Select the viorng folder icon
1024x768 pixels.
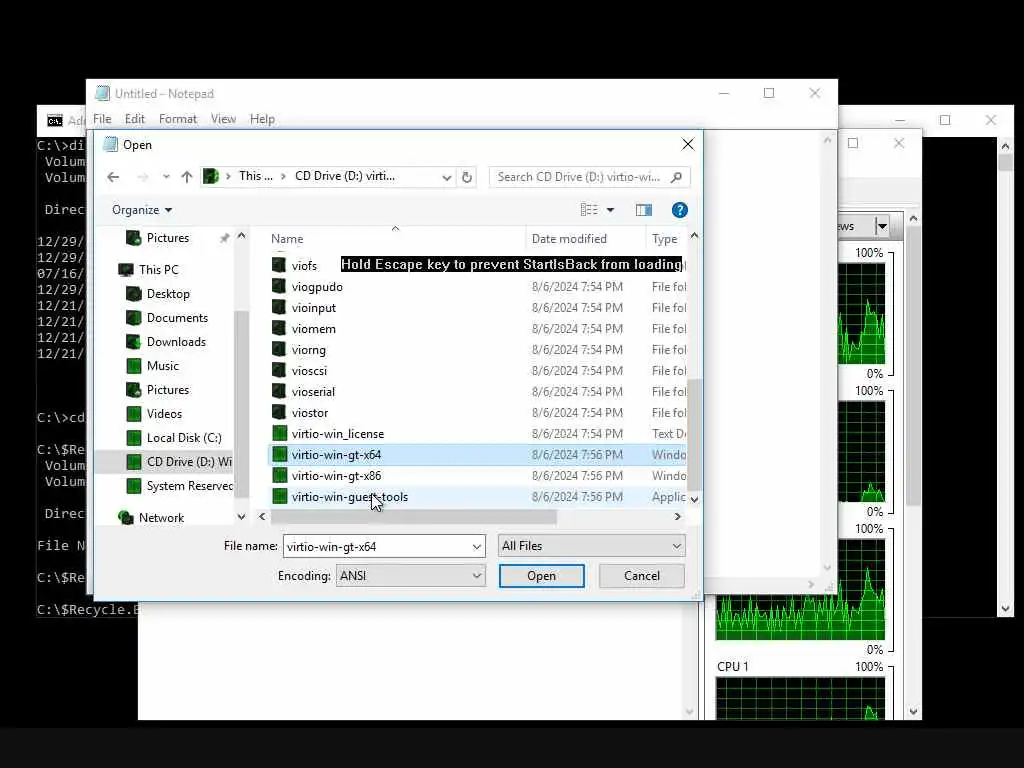[x=279, y=349]
